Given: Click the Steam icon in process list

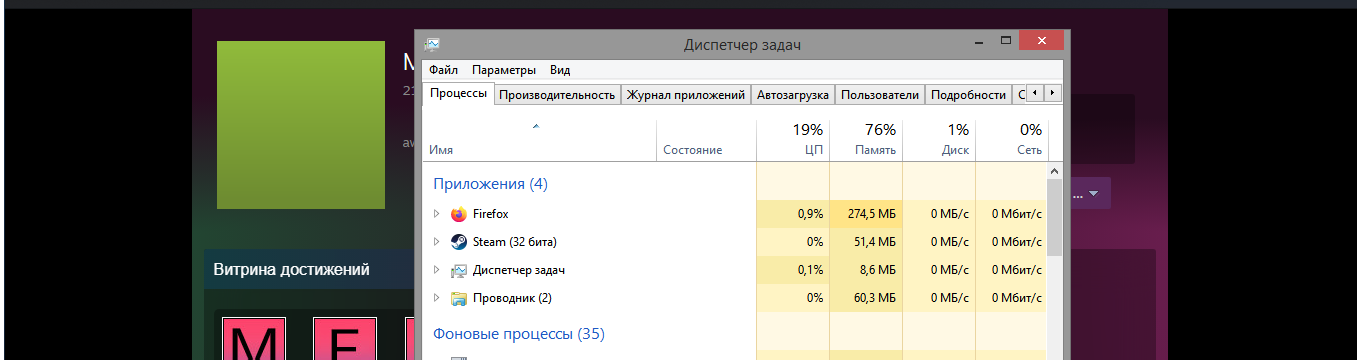Looking at the screenshot, I should 459,242.
